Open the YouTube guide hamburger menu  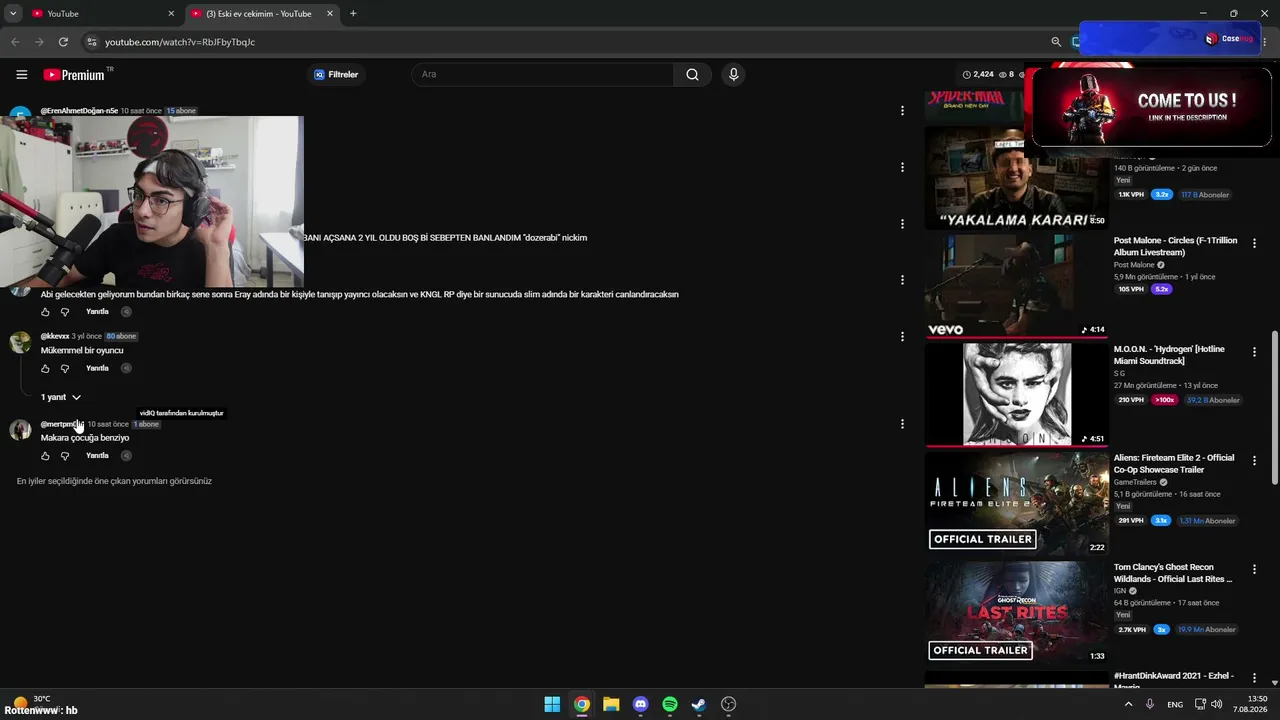click(x=21, y=75)
